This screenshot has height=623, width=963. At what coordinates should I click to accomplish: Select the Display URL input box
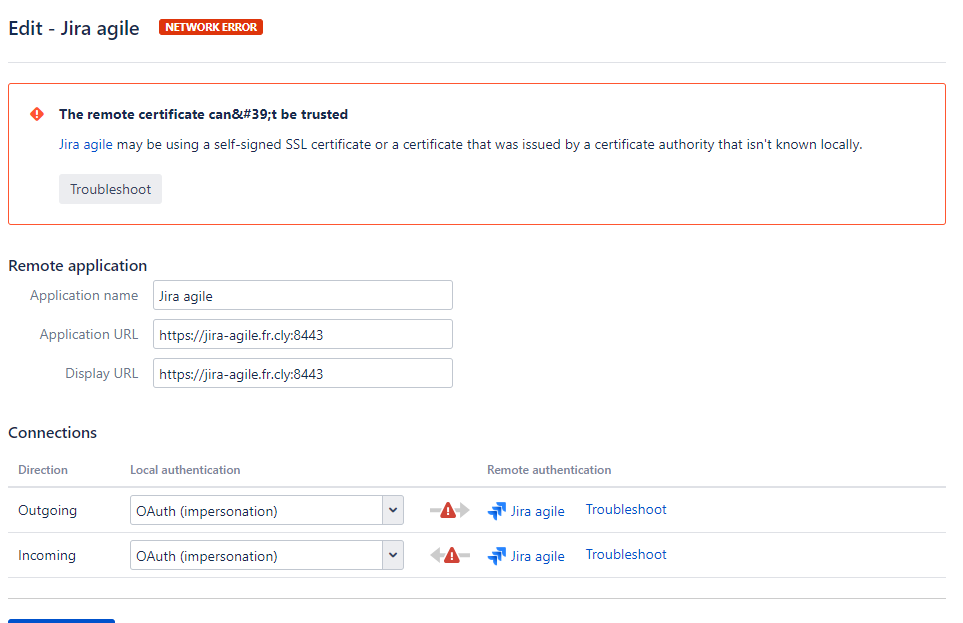(302, 373)
